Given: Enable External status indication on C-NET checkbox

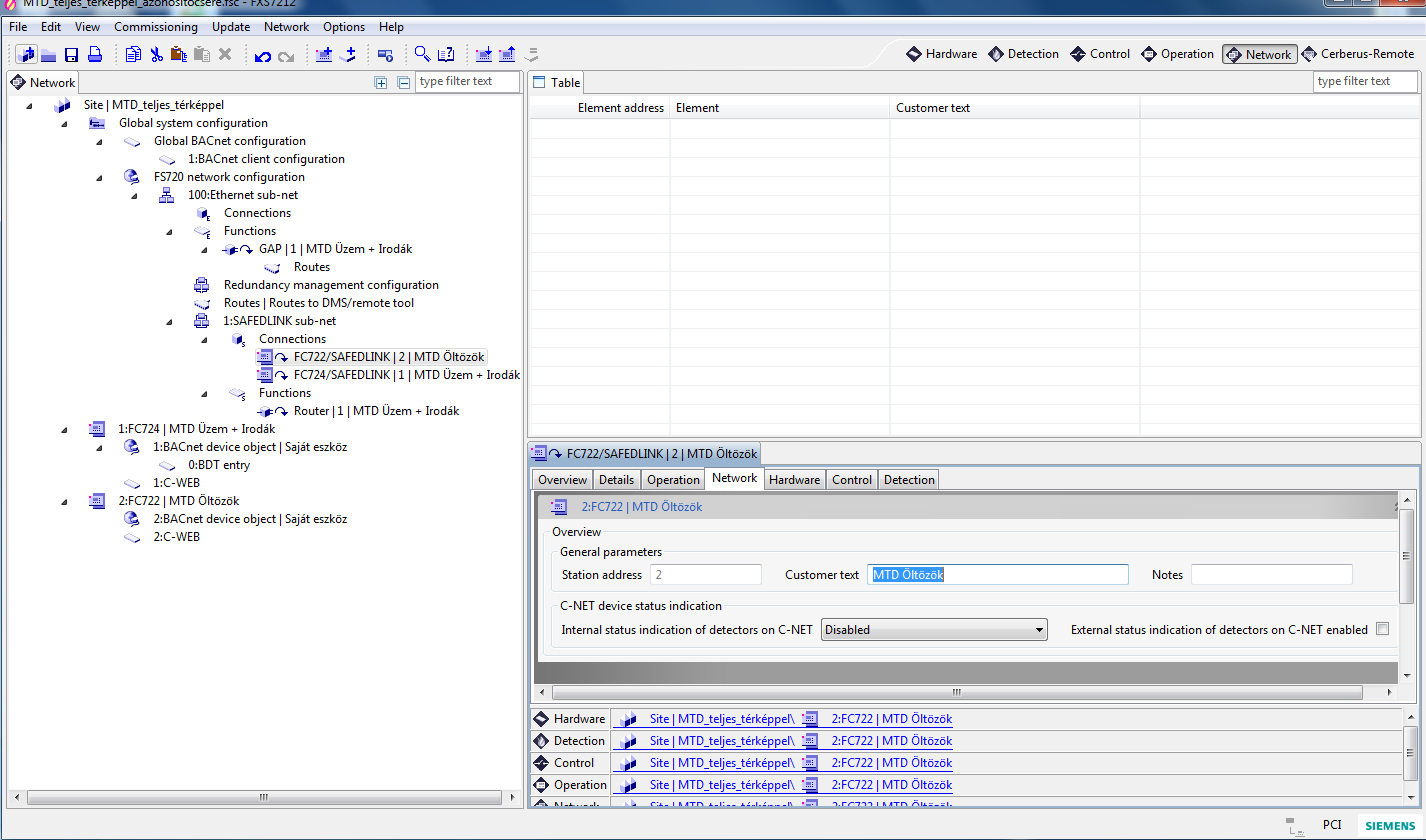Looking at the screenshot, I should tap(1382, 629).
